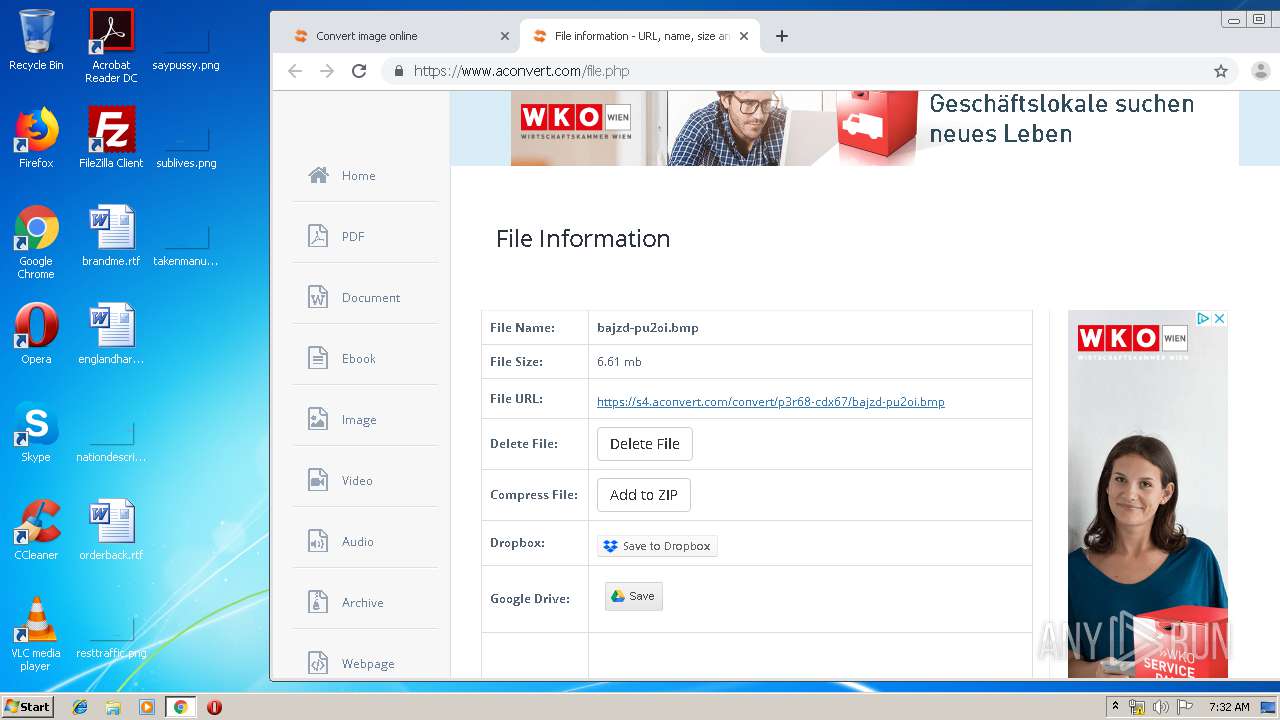The image size is (1280, 720).
Task: Select the Firefox desktop shortcut
Action: (36, 138)
